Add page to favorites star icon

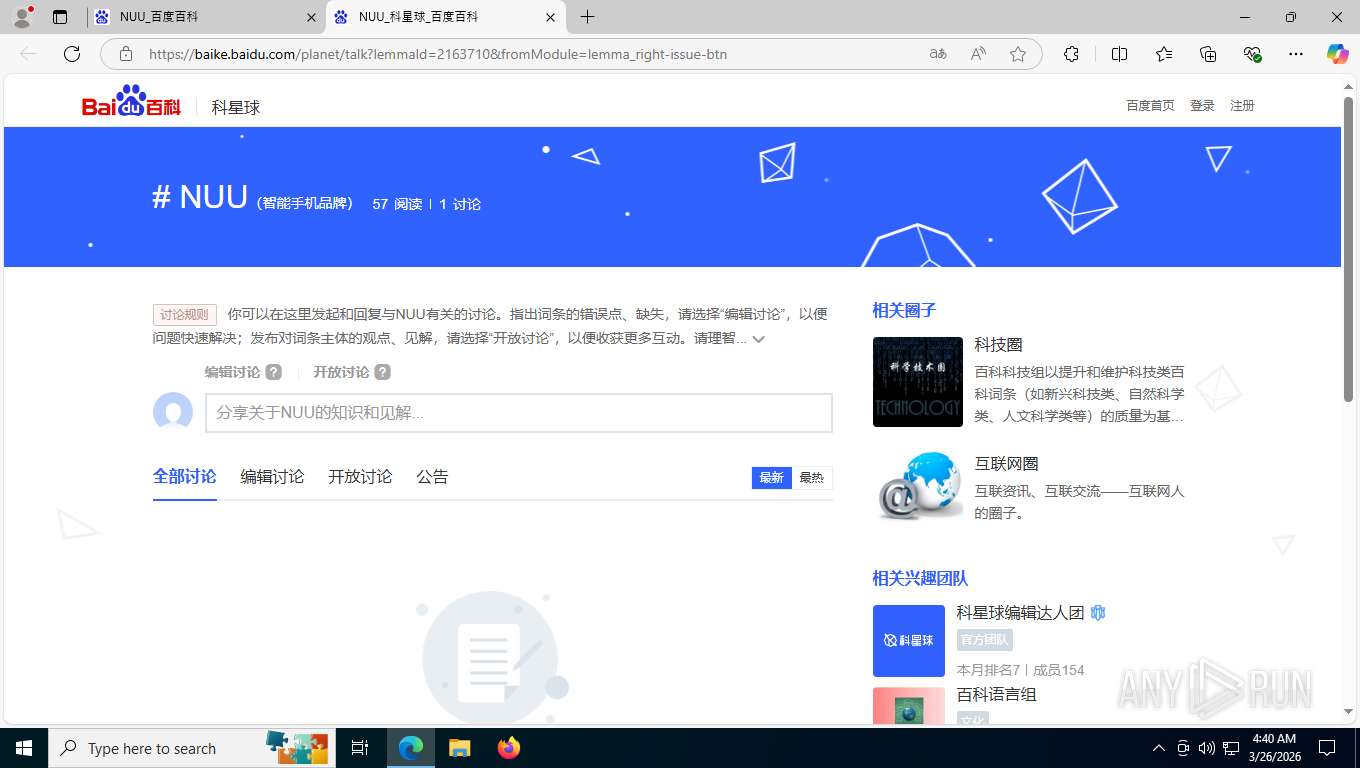tap(1018, 54)
